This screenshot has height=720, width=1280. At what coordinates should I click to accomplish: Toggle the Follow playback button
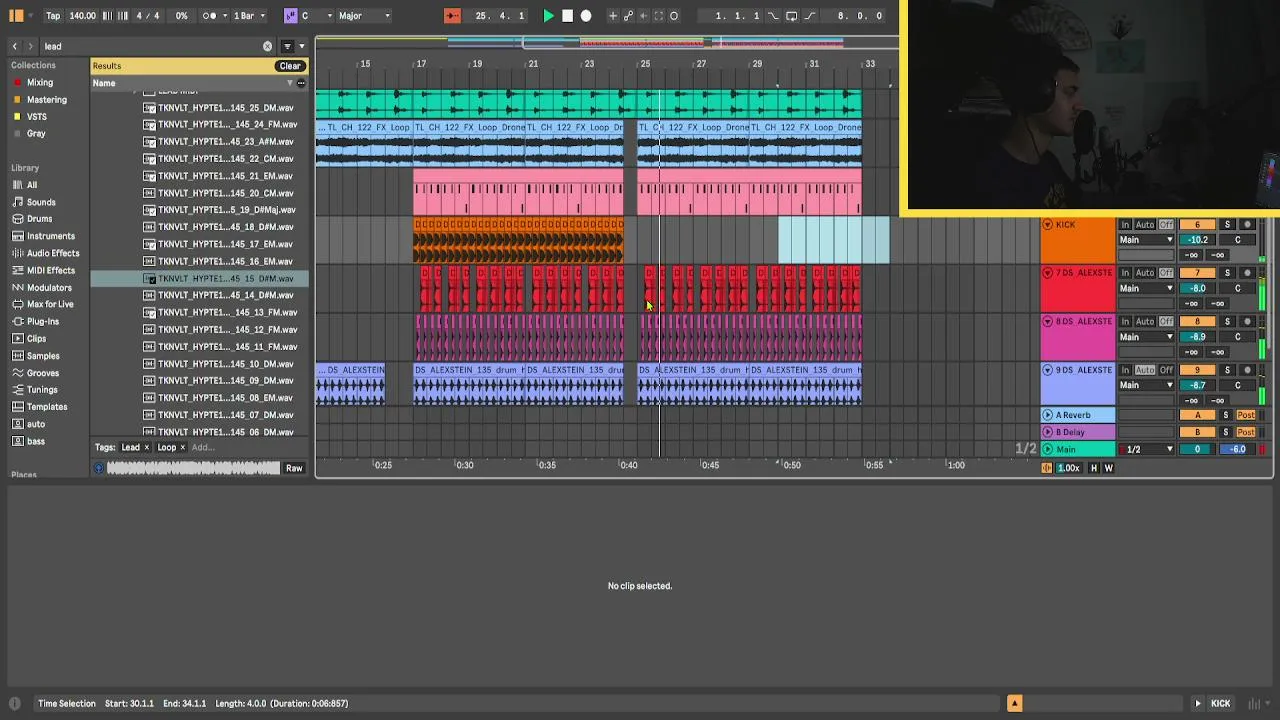pos(452,16)
